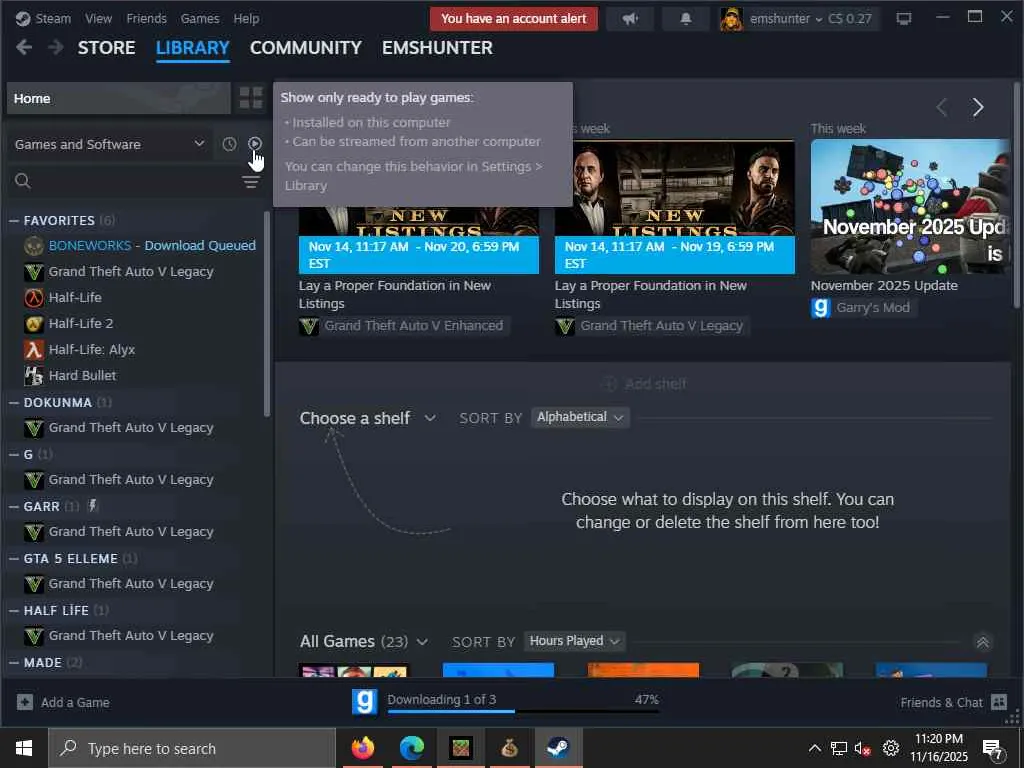Select Grand Theft Auto V Legacy under HALF LIFE
Image resolution: width=1024 pixels, height=768 pixels.
coord(131,636)
